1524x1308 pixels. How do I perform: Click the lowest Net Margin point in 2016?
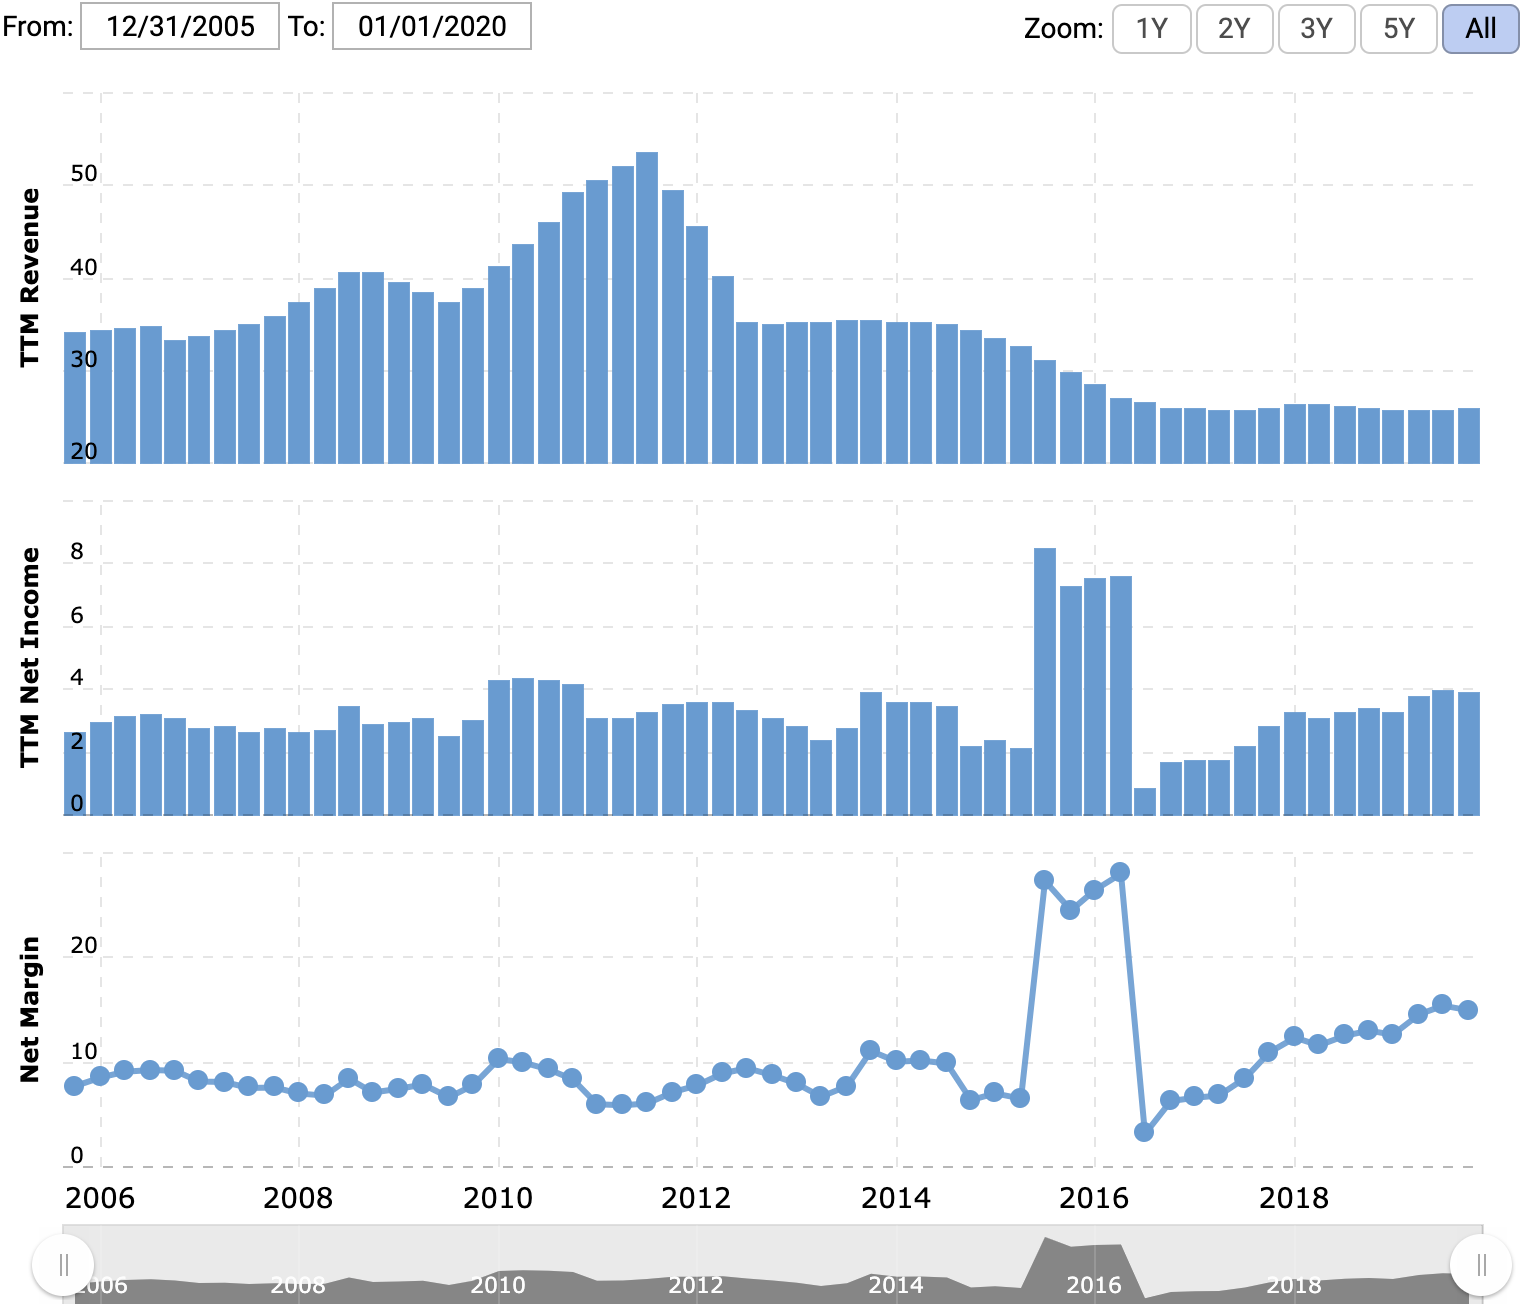(x=1144, y=1132)
